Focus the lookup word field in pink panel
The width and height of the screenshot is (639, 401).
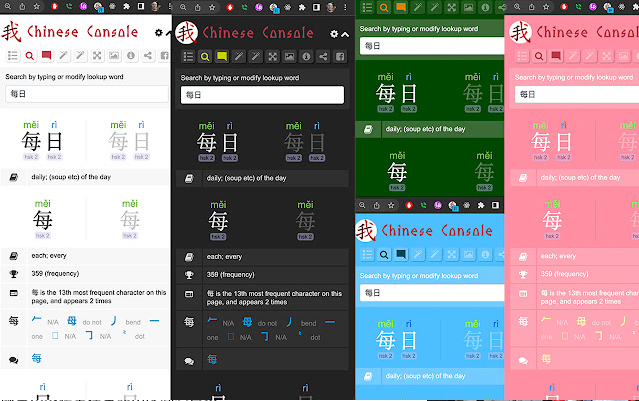pyautogui.click(x=577, y=95)
